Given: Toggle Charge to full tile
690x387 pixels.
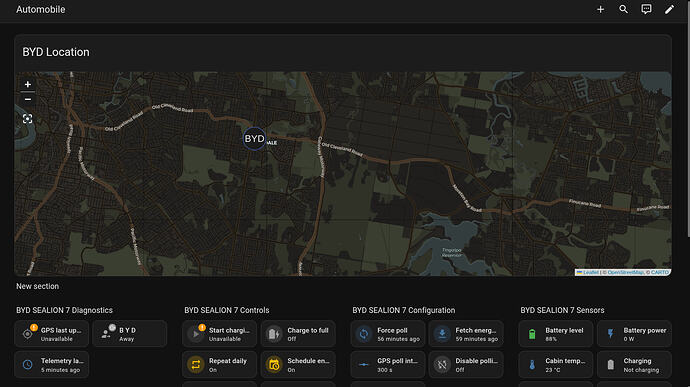Looking at the screenshot, I should pos(298,334).
